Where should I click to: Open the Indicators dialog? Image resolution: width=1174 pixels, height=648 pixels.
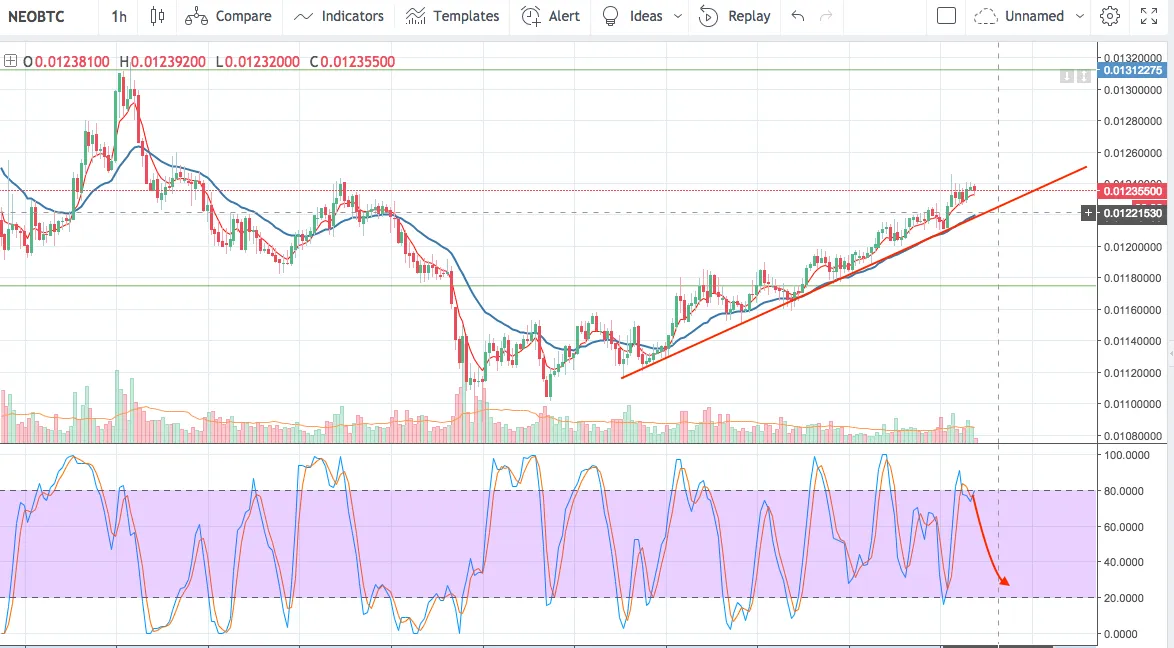tap(338, 16)
